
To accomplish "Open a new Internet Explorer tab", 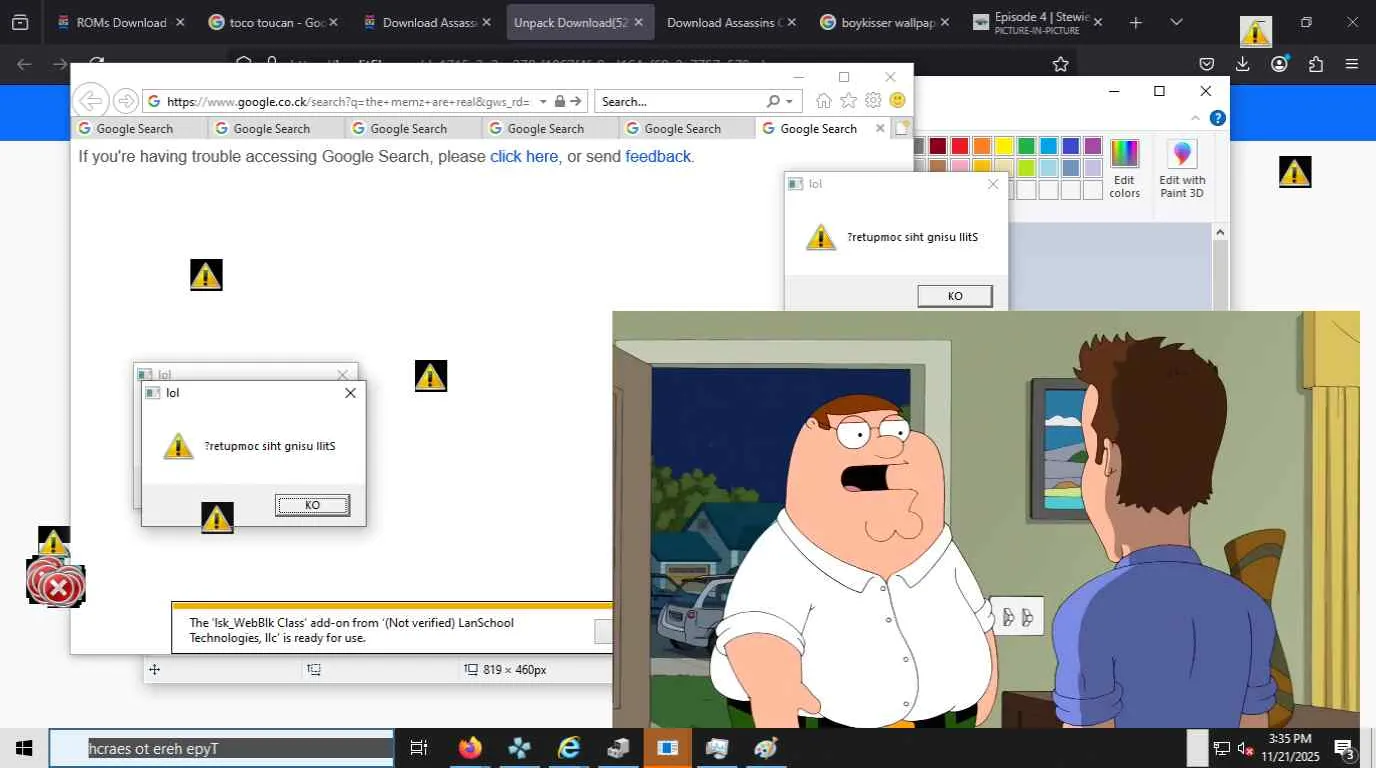I will 901,128.
